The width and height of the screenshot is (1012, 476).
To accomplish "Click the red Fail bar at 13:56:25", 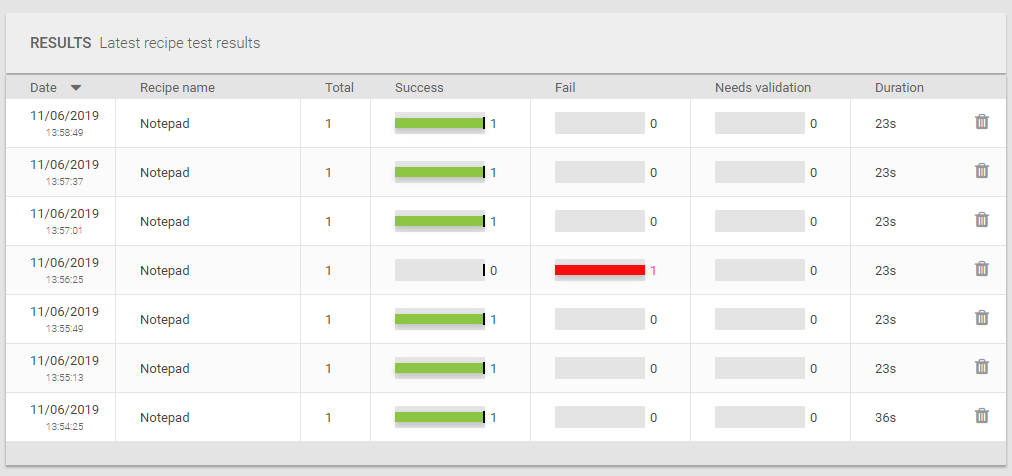I will [x=600, y=270].
